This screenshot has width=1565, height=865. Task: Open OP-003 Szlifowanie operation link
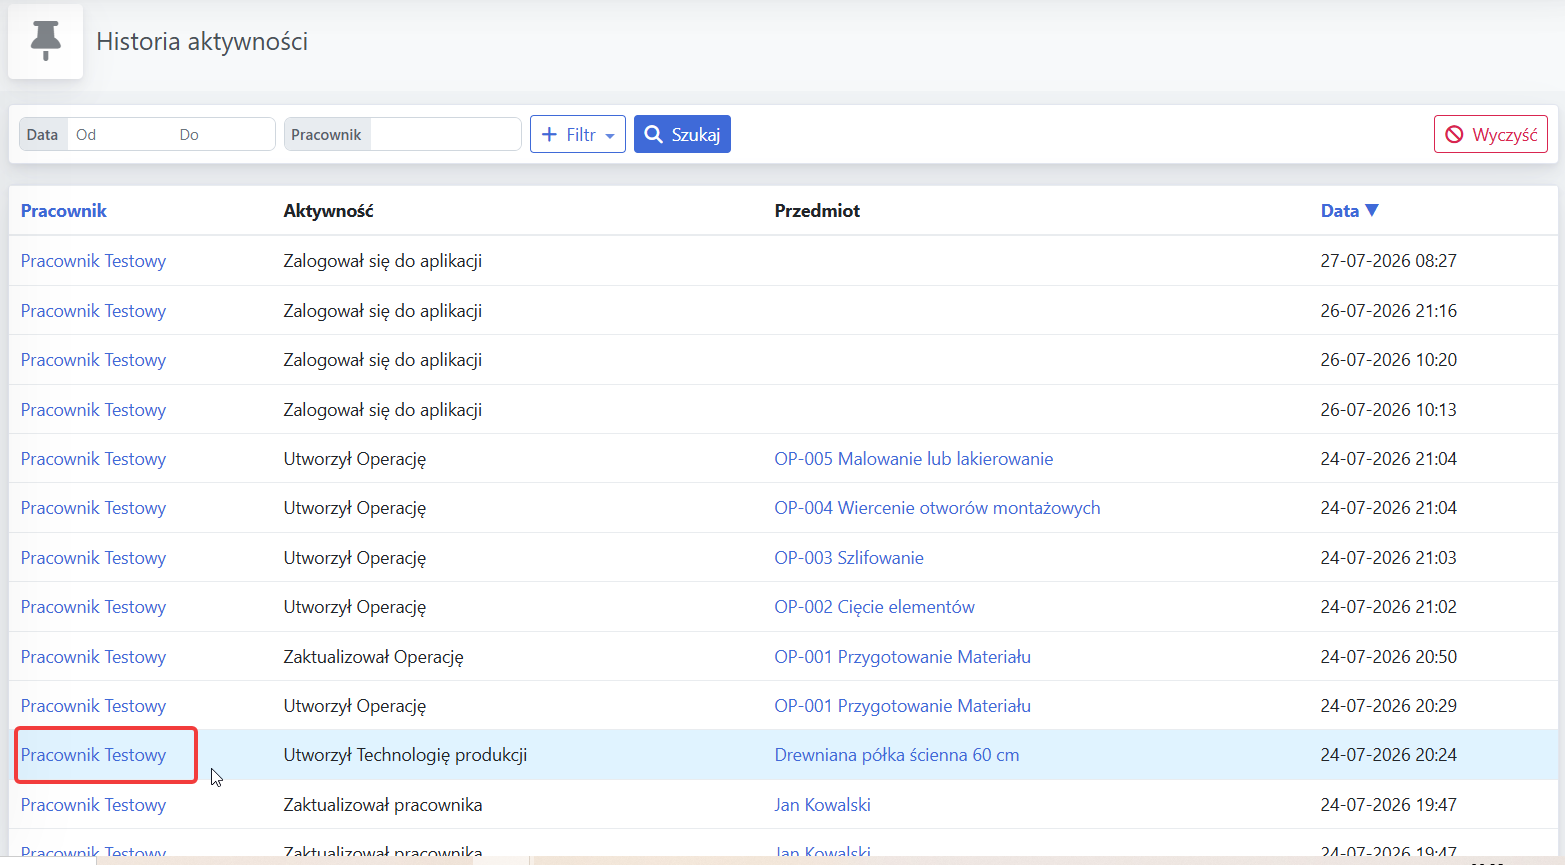pyautogui.click(x=849, y=558)
